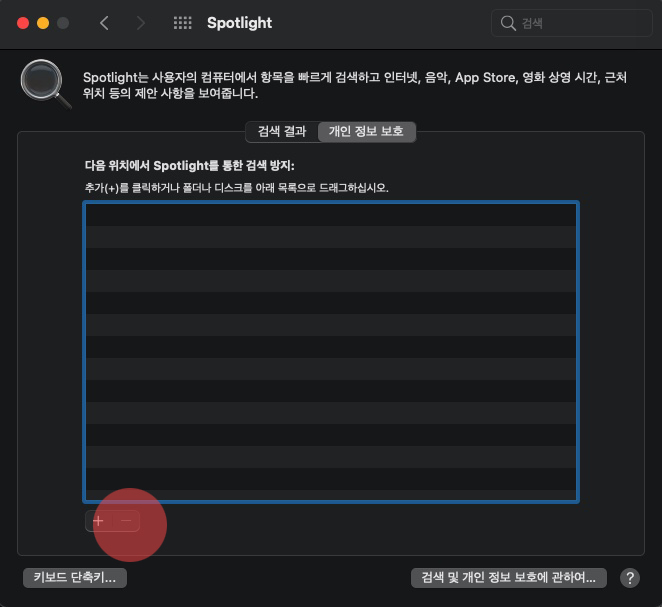Click the Spotlight magnifying glass icon
The width and height of the screenshot is (662, 607).
45,84
